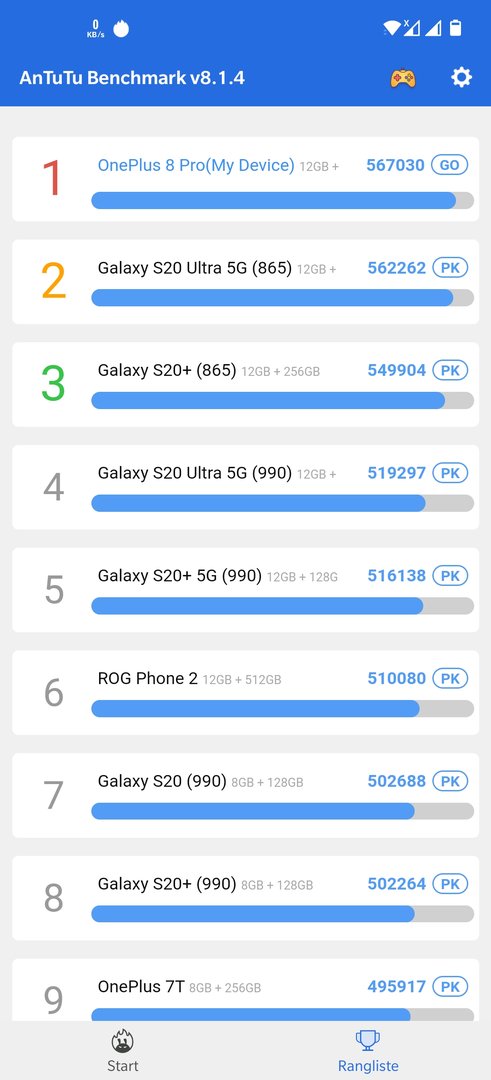This screenshot has height=1080, width=491.
Task: Tap the Rangliste trophy icon
Action: (368, 1040)
